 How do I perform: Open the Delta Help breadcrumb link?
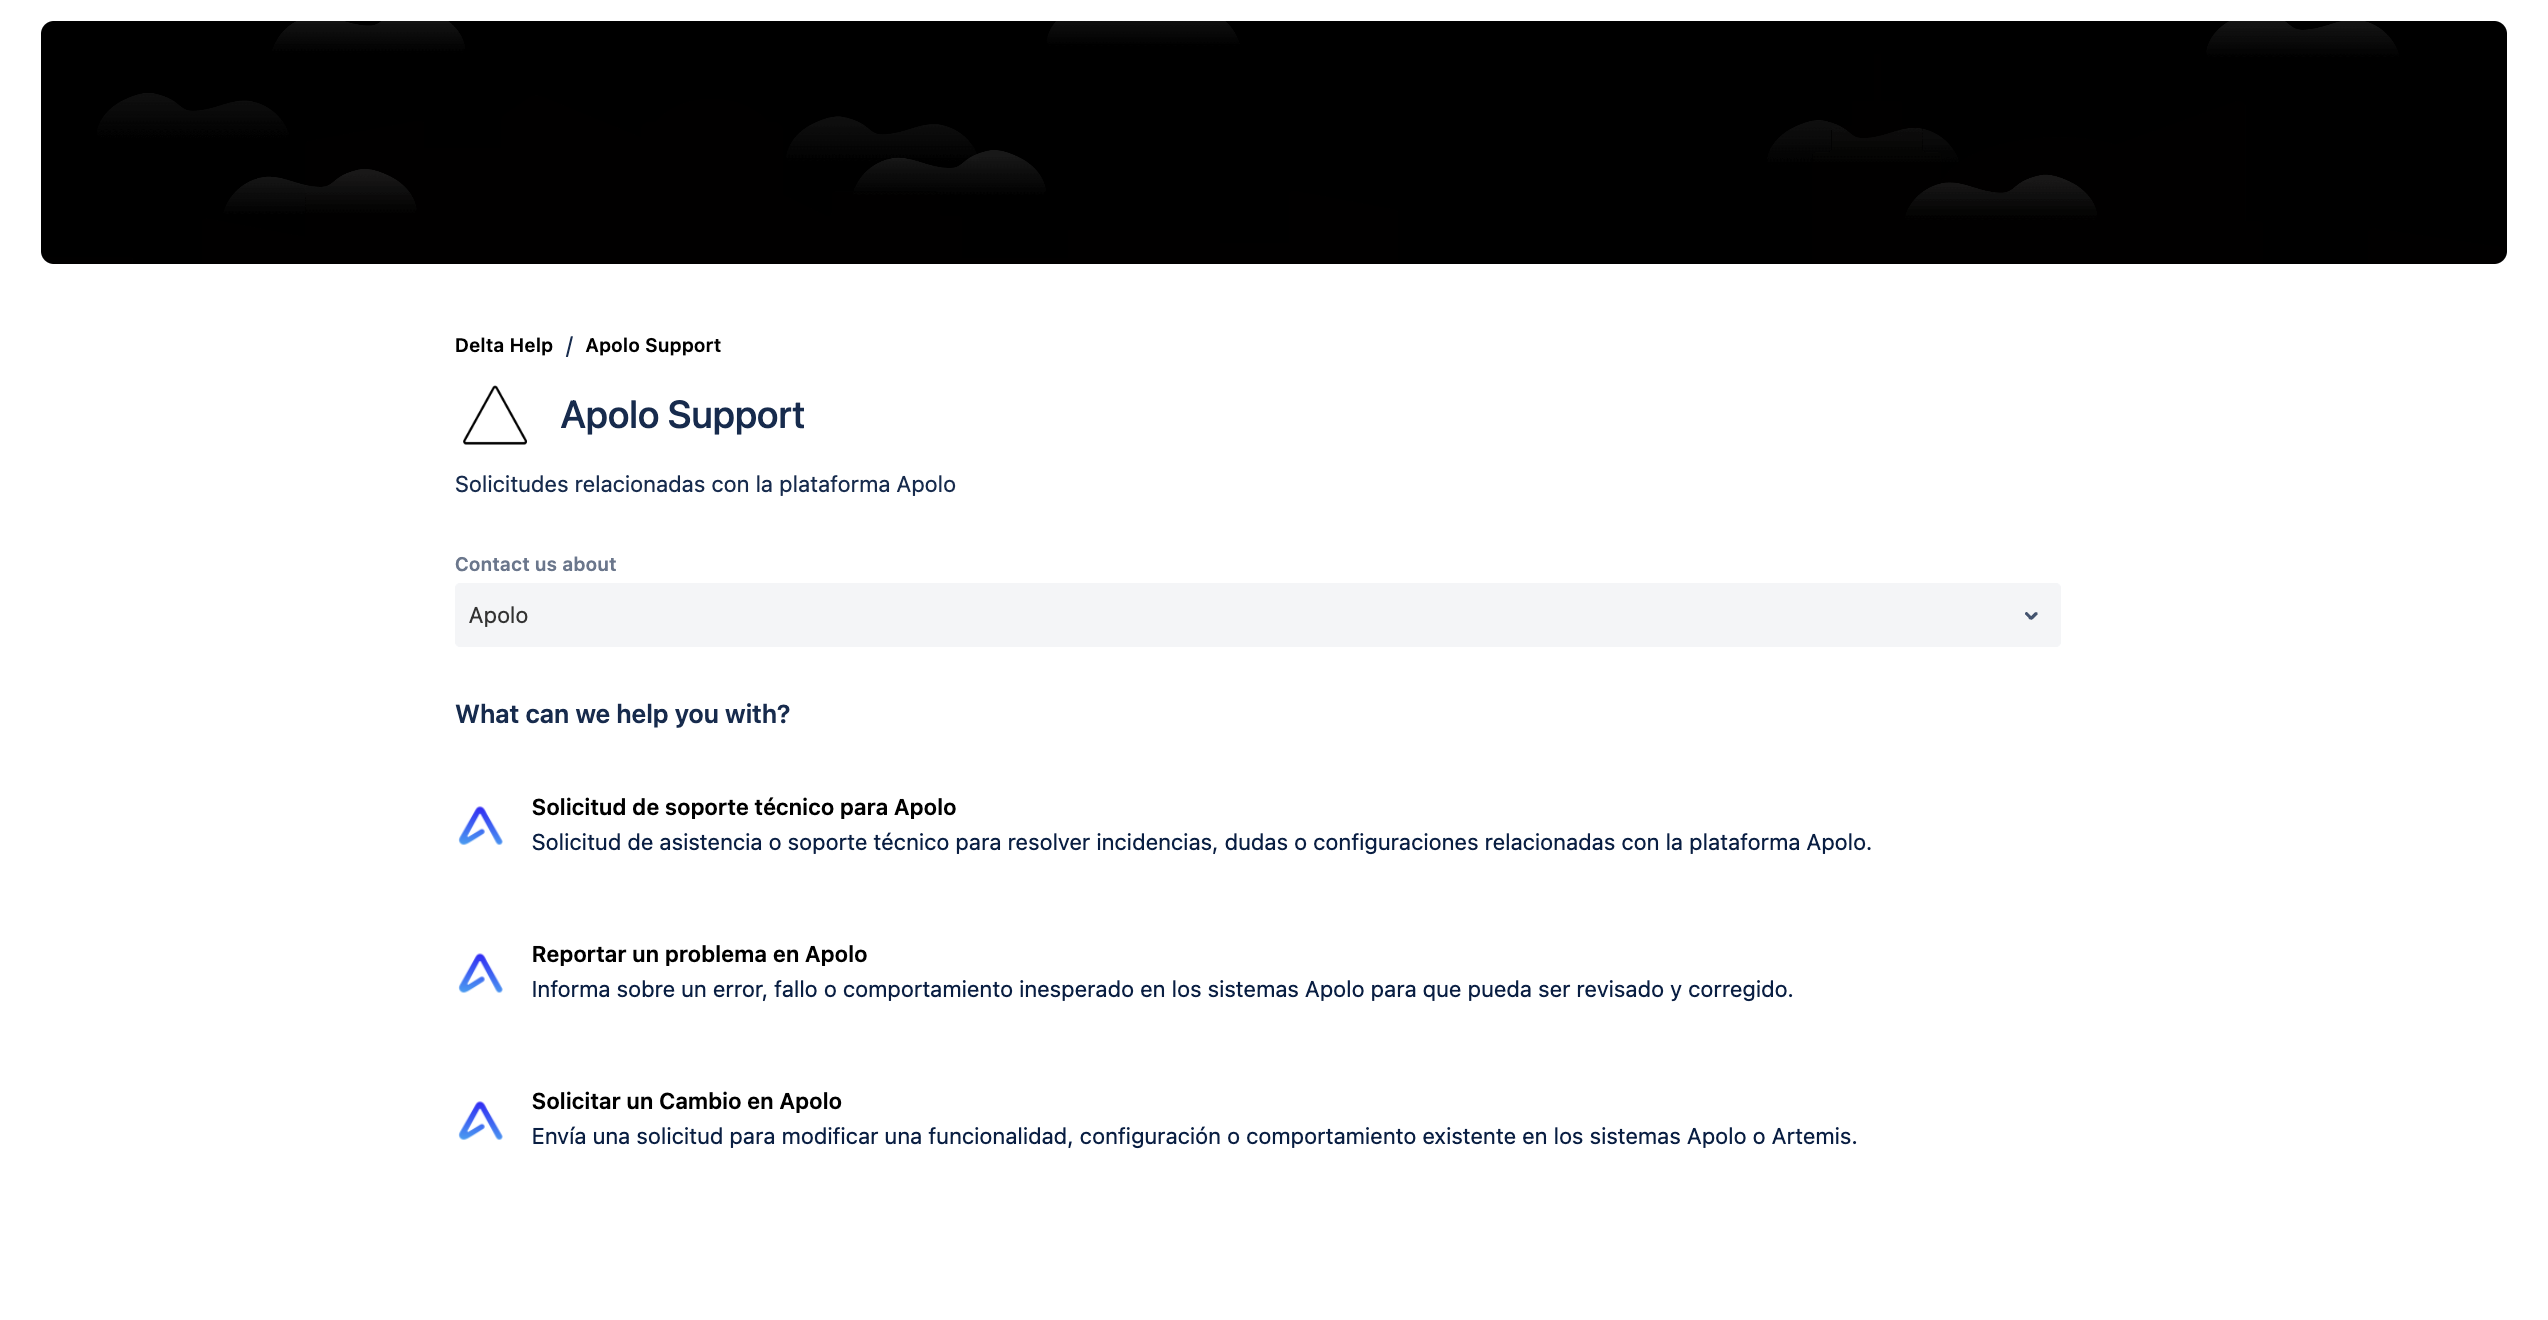(x=503, y=345)
